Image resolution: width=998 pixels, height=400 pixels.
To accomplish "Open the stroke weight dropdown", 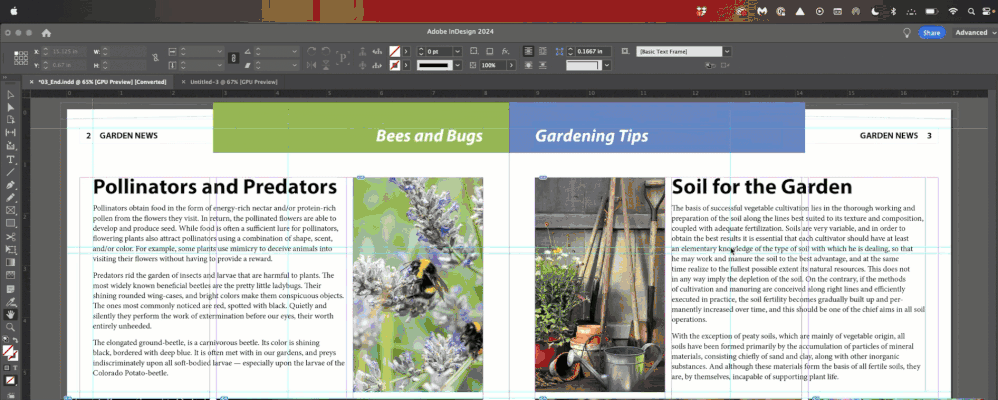I will click(x=456, y=51).
